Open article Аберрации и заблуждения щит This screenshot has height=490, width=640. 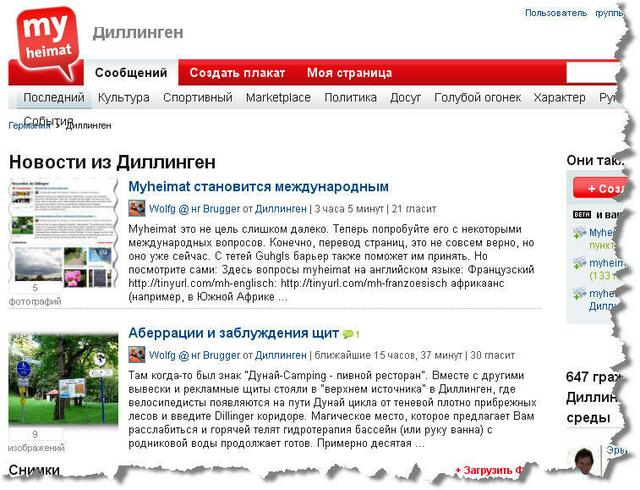click(233, 333)
